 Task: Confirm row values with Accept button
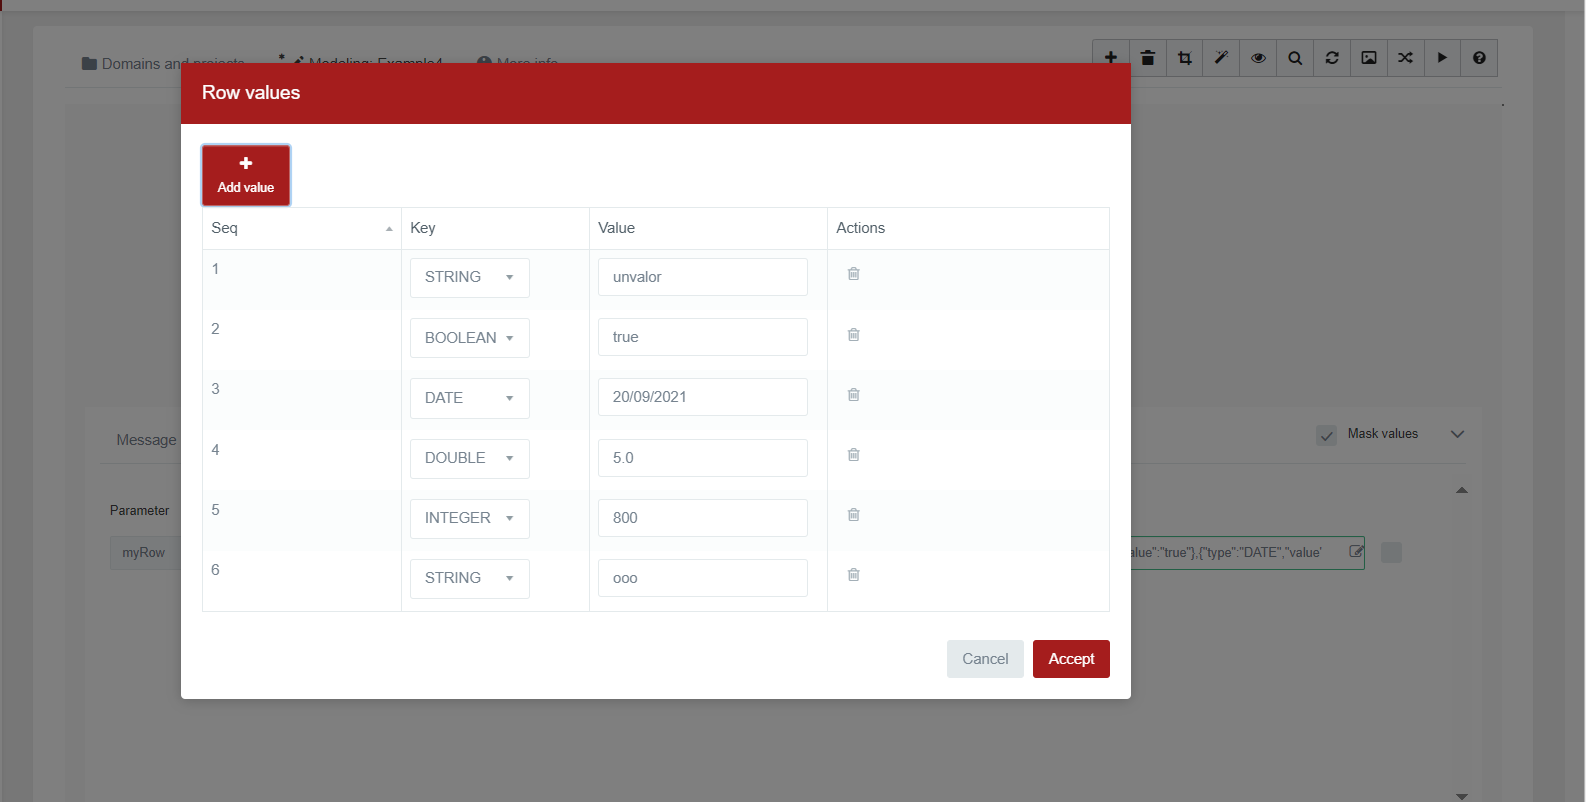[1070, 659]
